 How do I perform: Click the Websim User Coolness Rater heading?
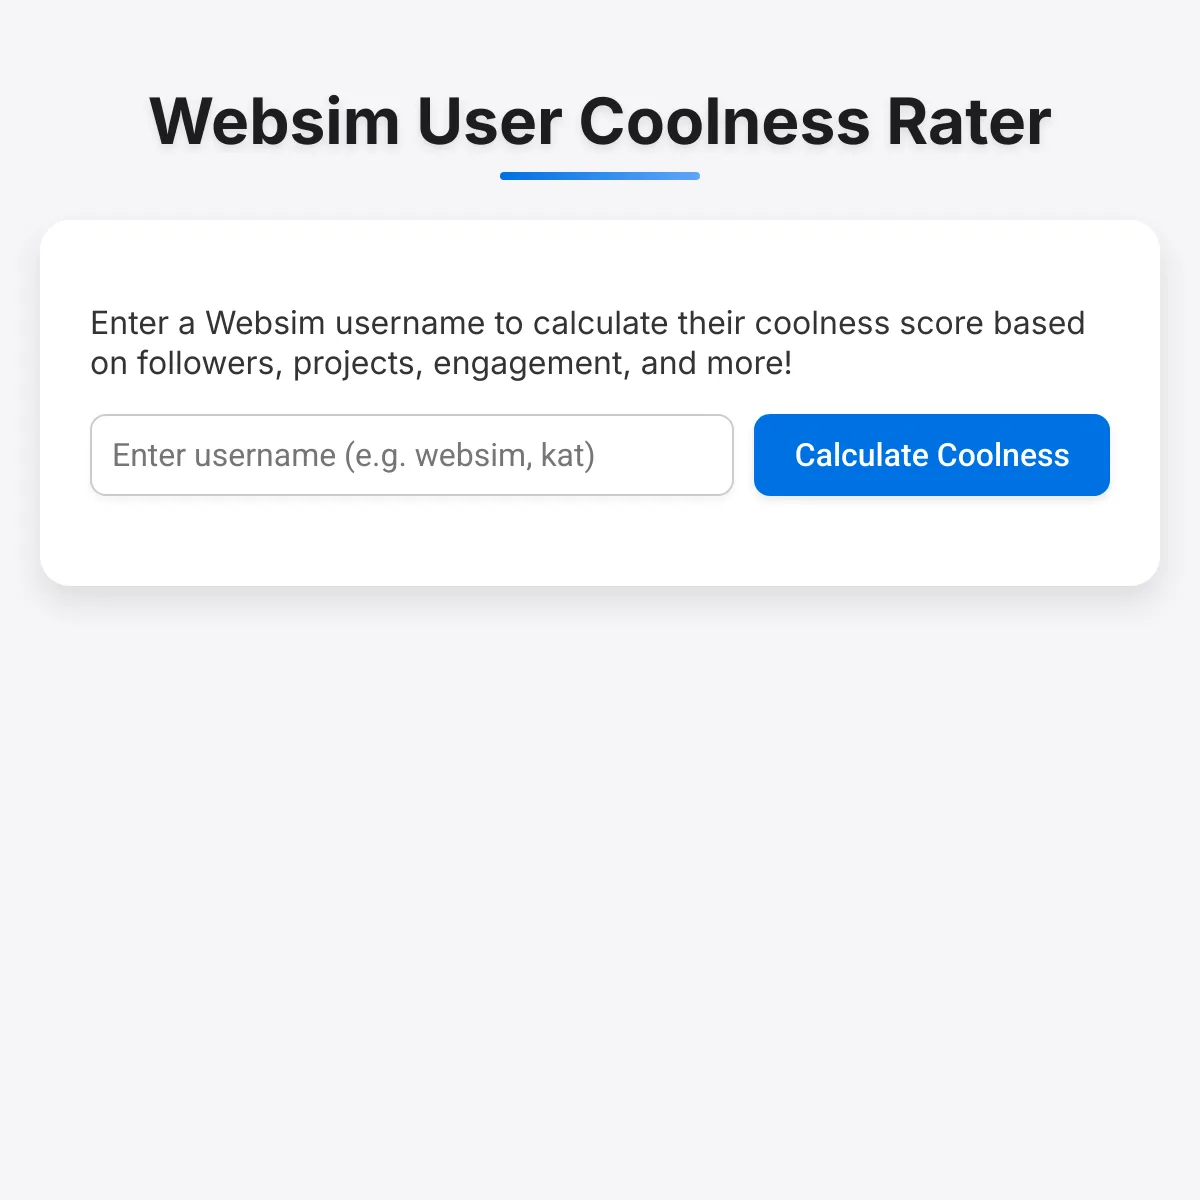pos(600,122)
